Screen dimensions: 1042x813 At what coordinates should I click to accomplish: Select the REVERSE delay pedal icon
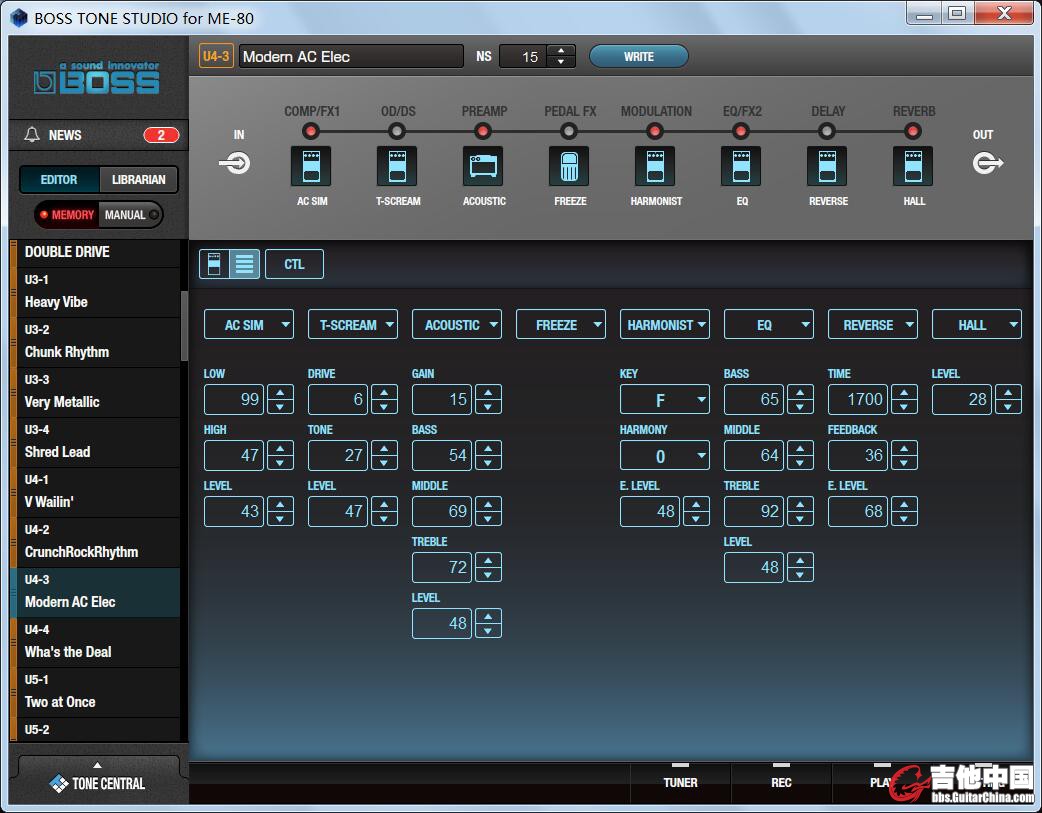[827, 166]
